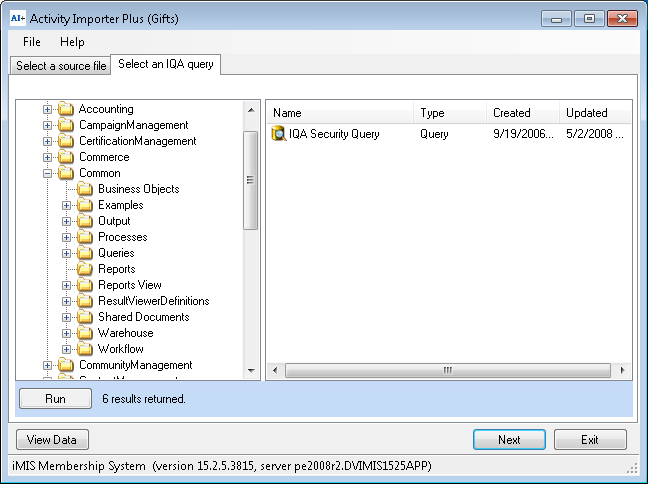648x484 pixels.
Task: Click the horizontal scrollbar in results list
Action: tap(448, 370)
